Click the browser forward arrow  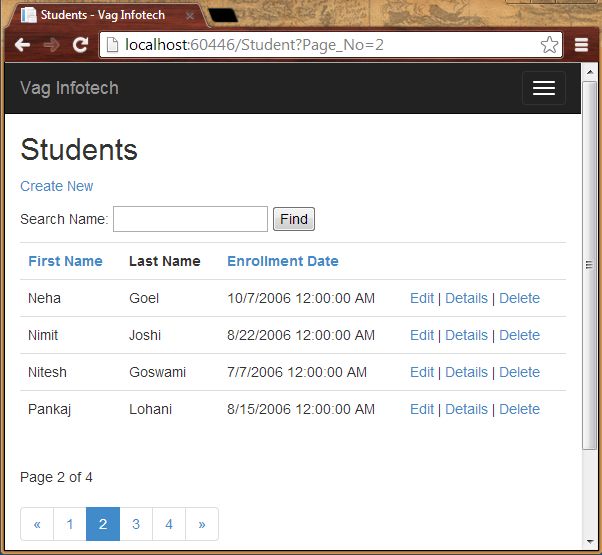pyautogui.click(x=51, y=45)
